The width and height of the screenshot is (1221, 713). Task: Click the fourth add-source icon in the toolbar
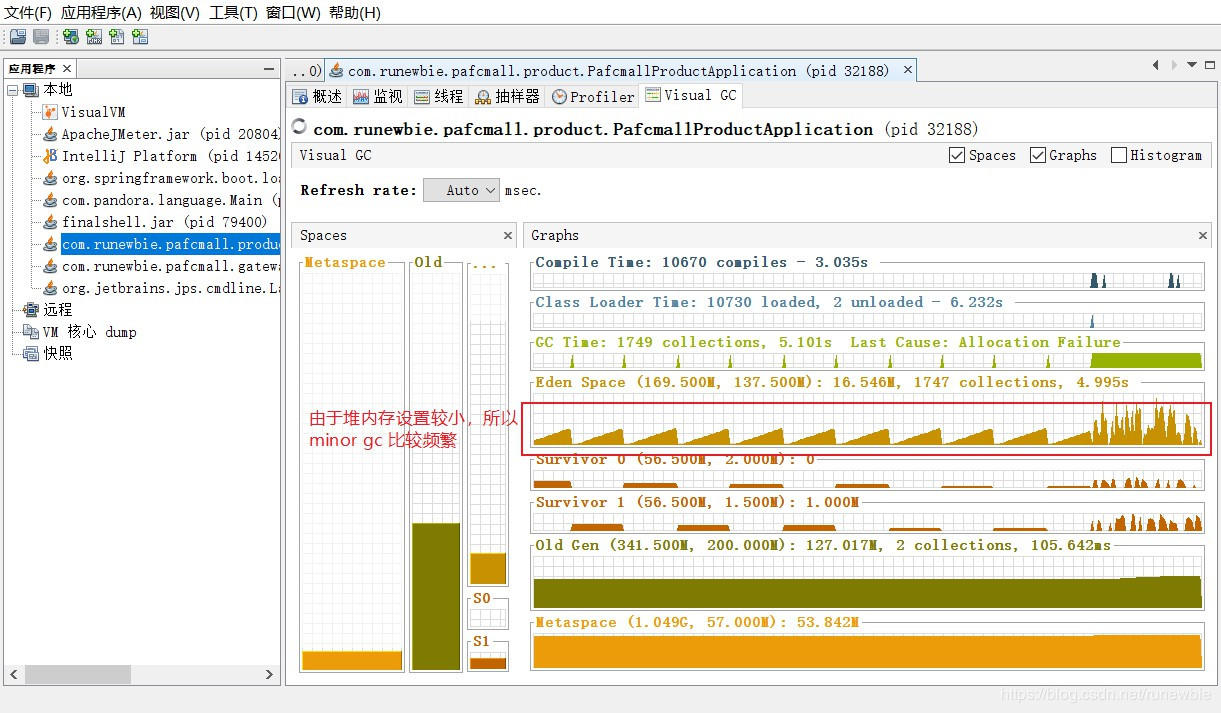[140, 37]
